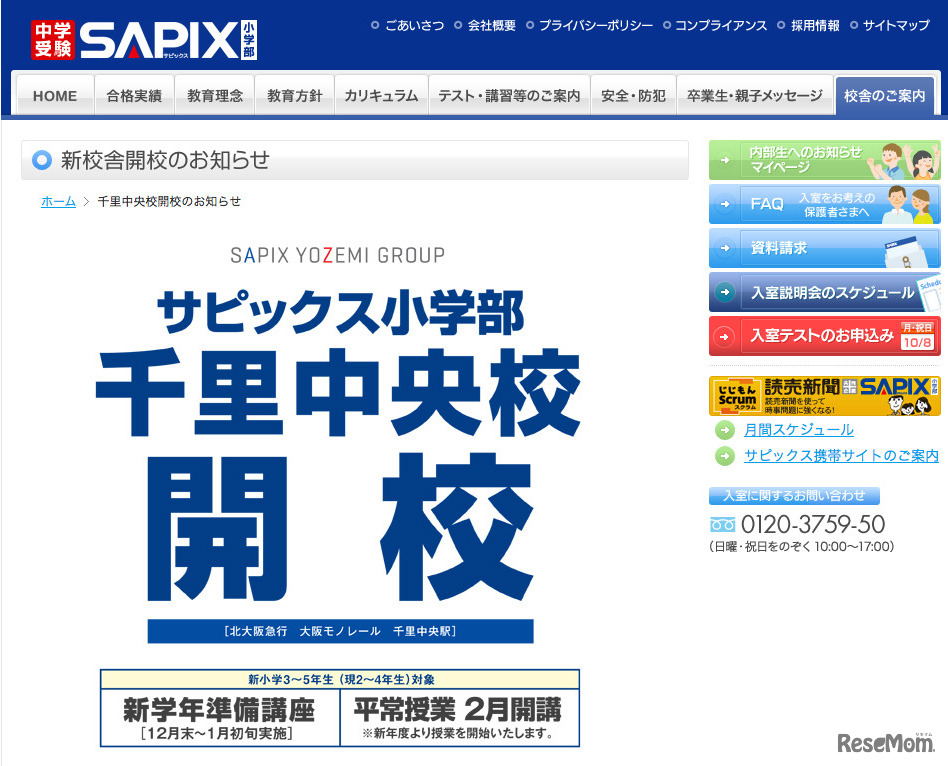Image resolution: width=948 pixels, height=766 pixels.
Task: Click the 千里中央校開校のお知らせ breadcrumb text
Action: coord(169,201)
